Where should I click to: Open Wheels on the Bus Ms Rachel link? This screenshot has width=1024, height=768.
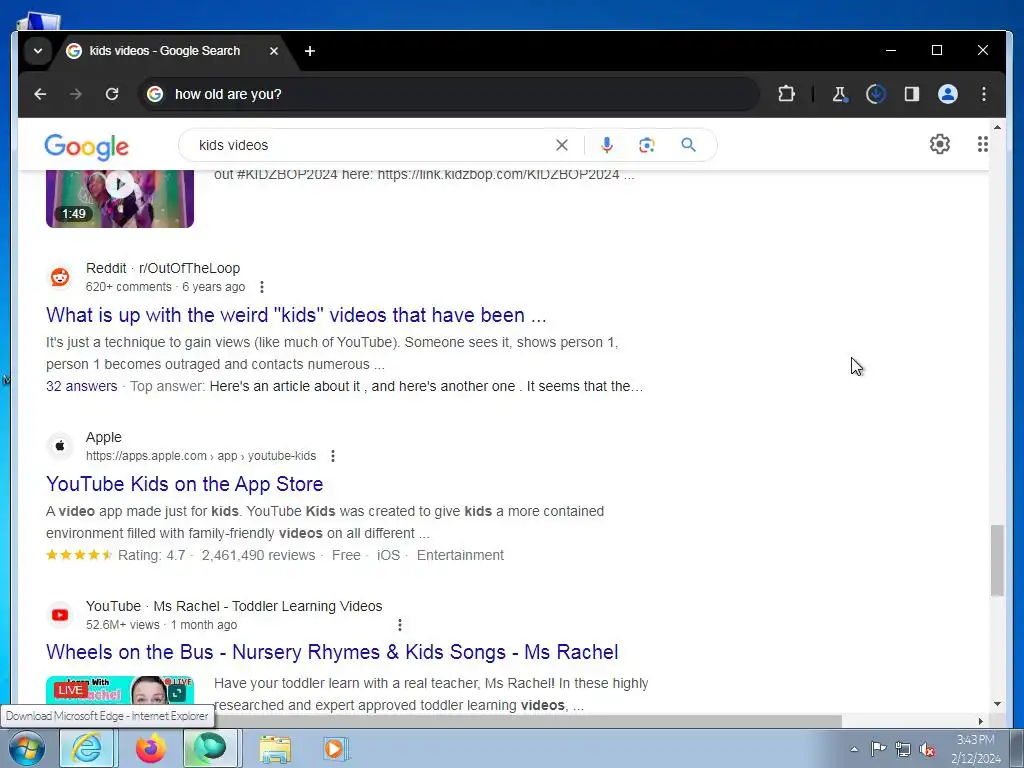tap(332, 652)
